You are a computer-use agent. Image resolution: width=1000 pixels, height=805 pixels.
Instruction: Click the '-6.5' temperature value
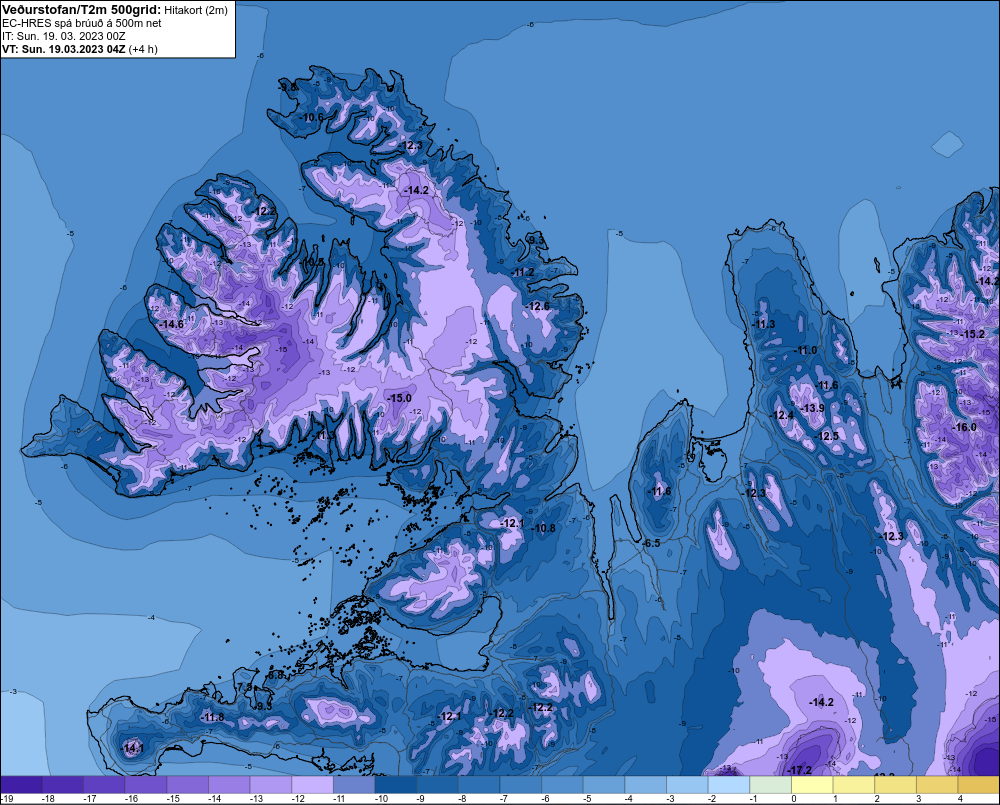point(651,543)
